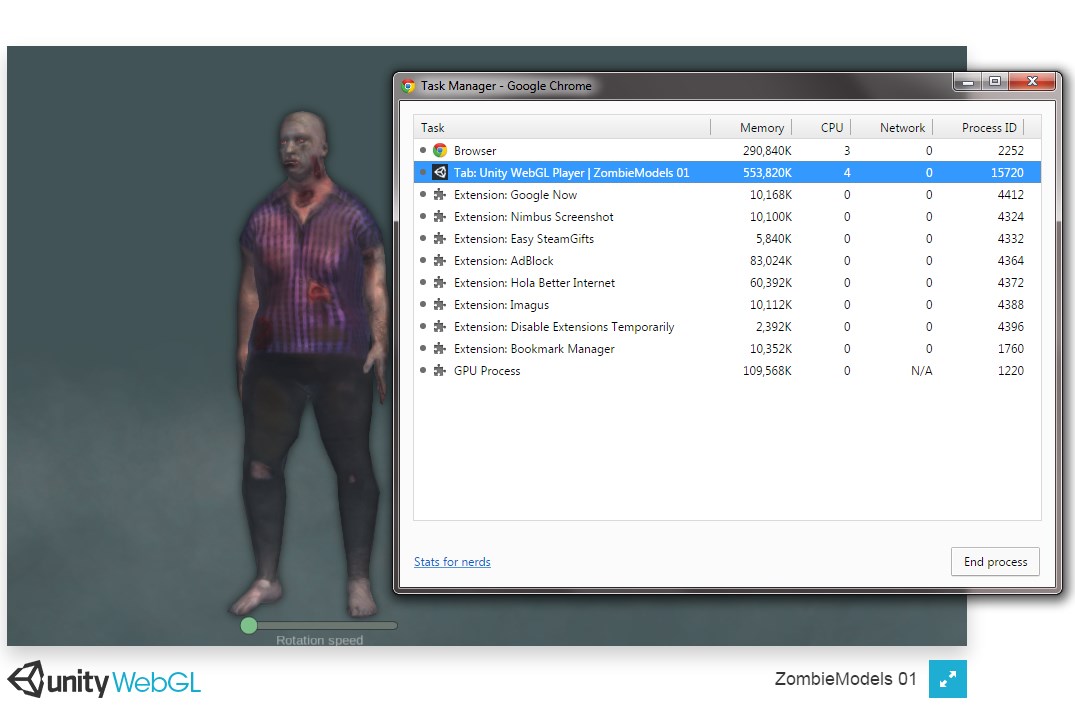This screenshot has width=1075, height=707.
Task: Toggle fullscreen with the blue expand icon
Action: (x=947, y=679)
